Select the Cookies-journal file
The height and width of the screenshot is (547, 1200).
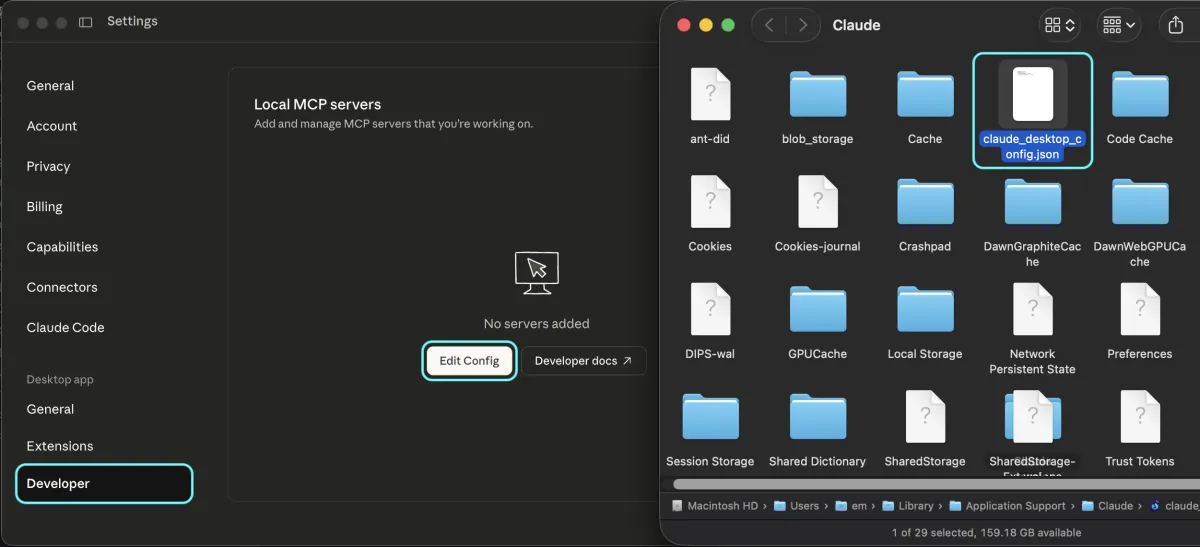coord(818,213)
